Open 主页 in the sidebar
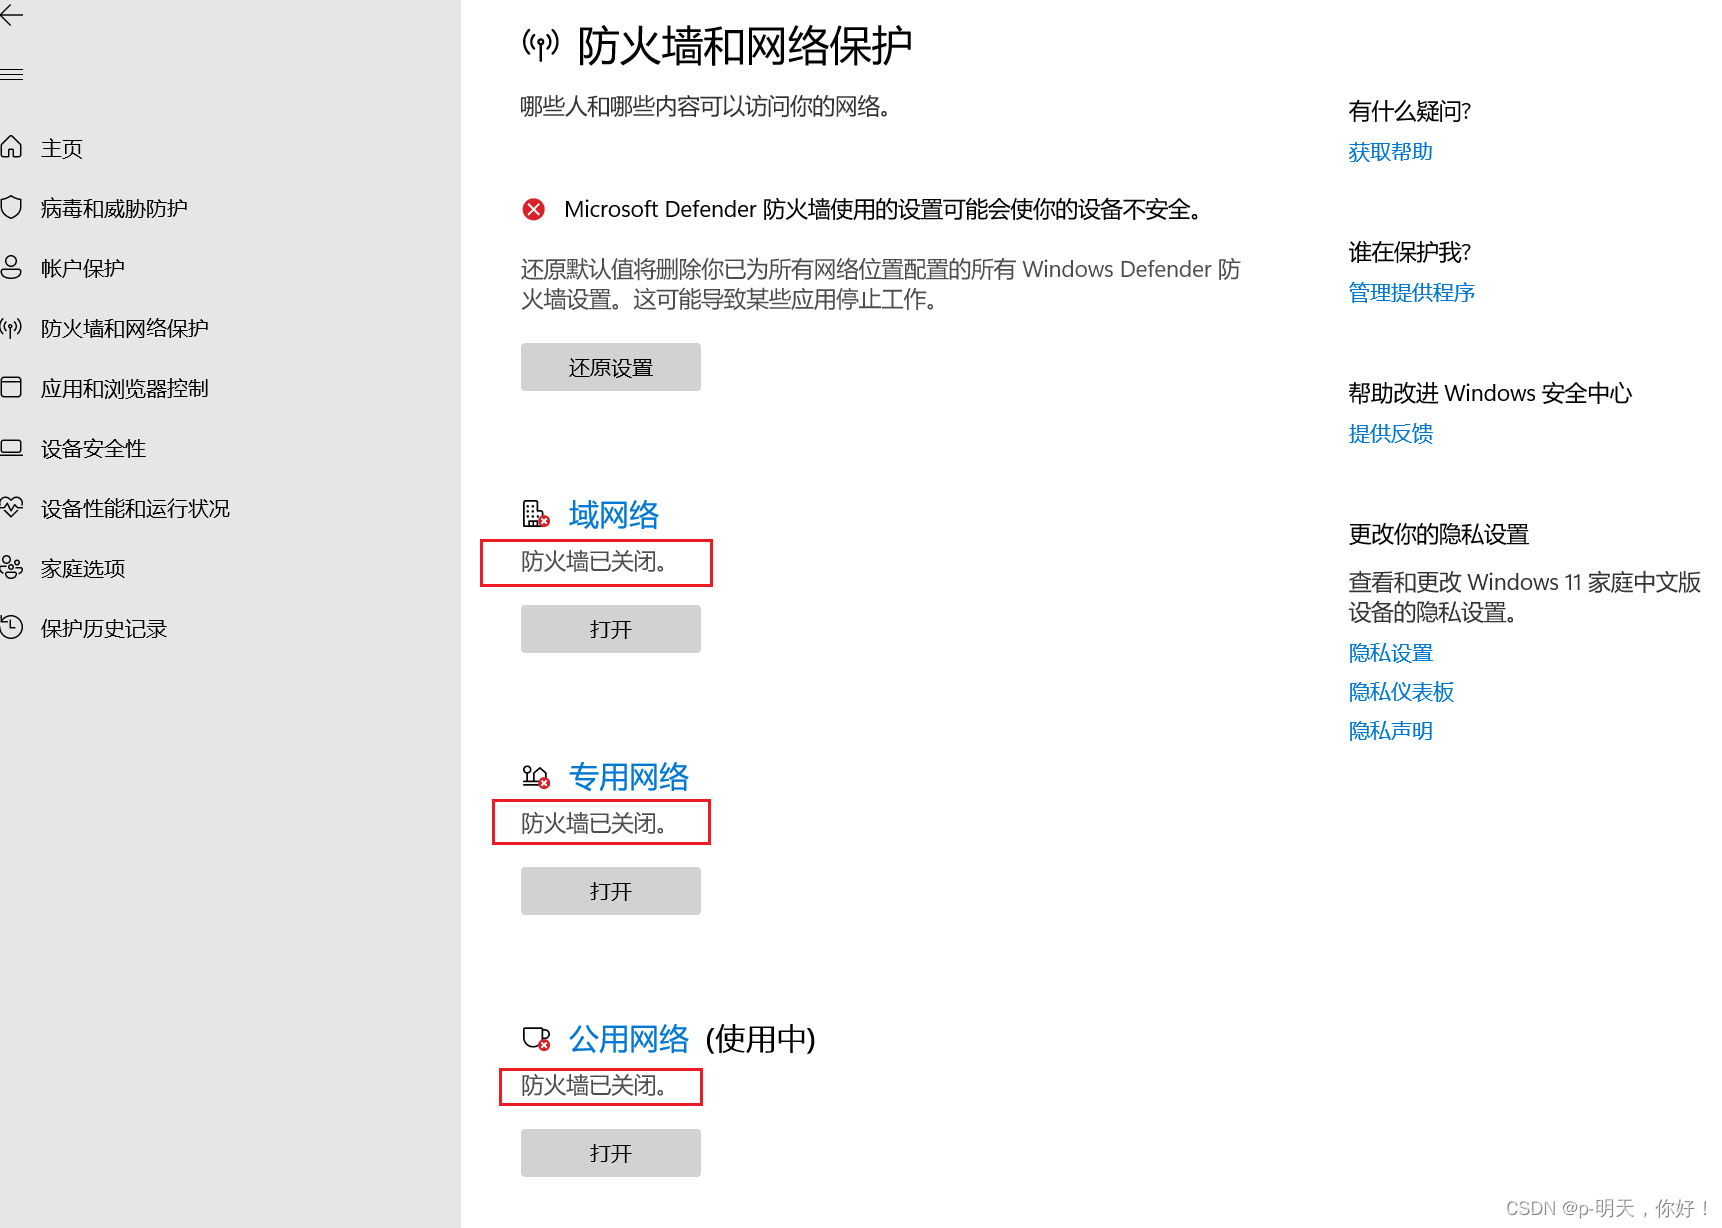The height and width of the screenshot is (1228, 1722). point(62,148)
